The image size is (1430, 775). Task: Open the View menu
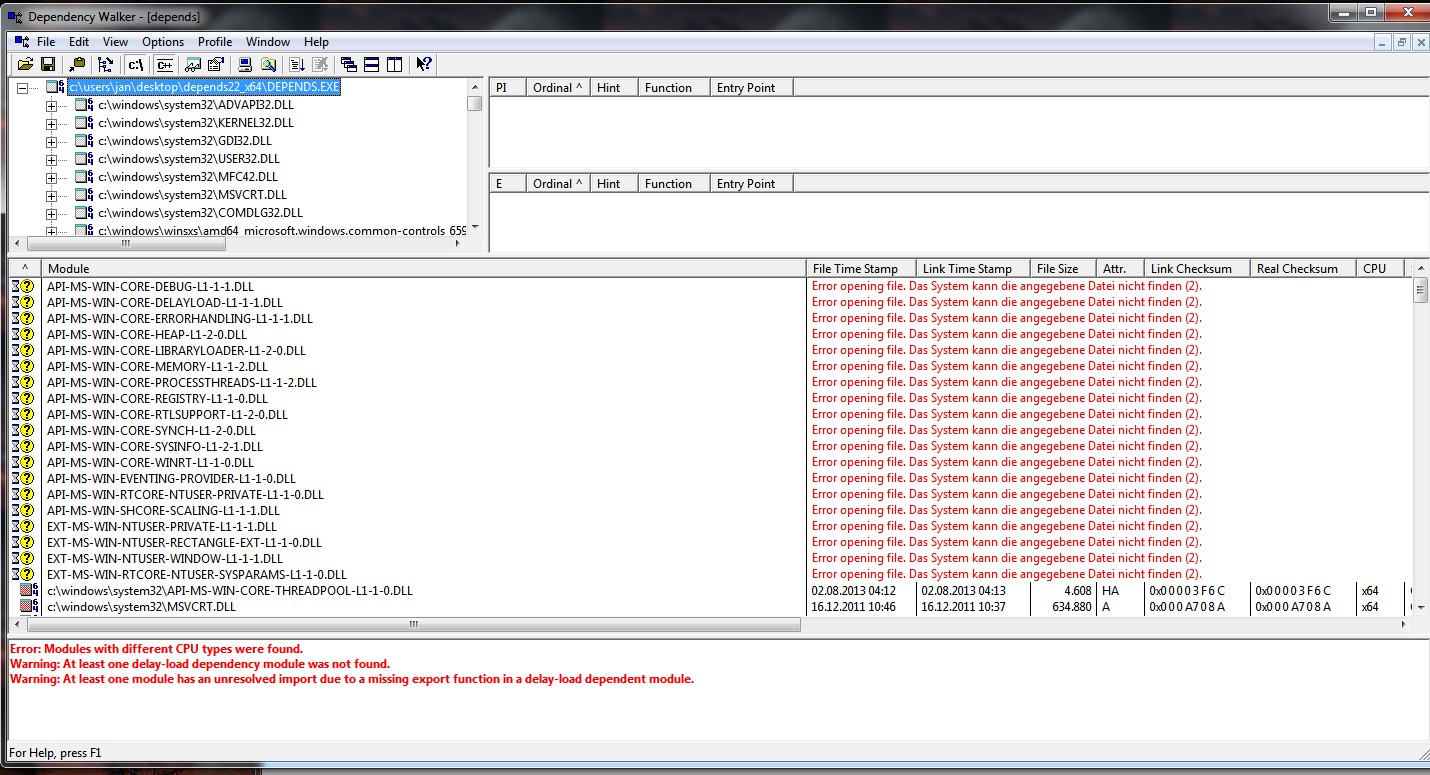[x=115, y=42]
